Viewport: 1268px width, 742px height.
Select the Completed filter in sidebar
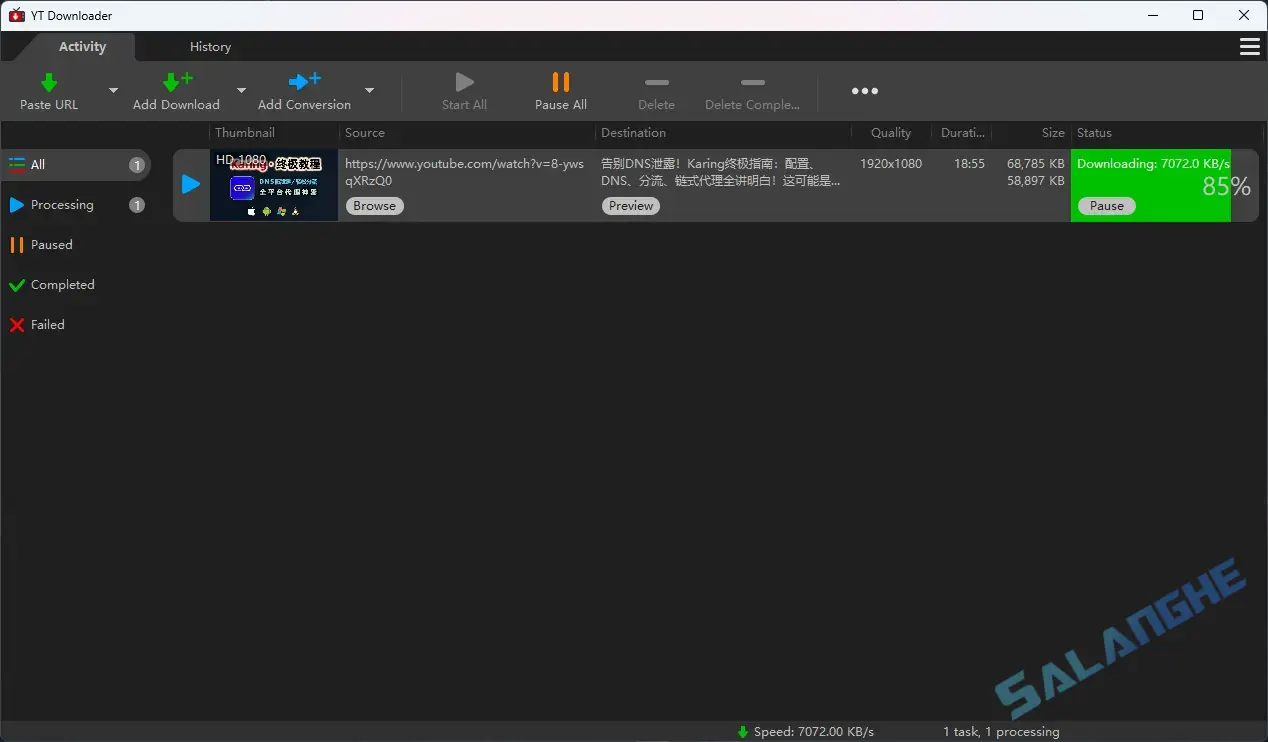(62, 284)
